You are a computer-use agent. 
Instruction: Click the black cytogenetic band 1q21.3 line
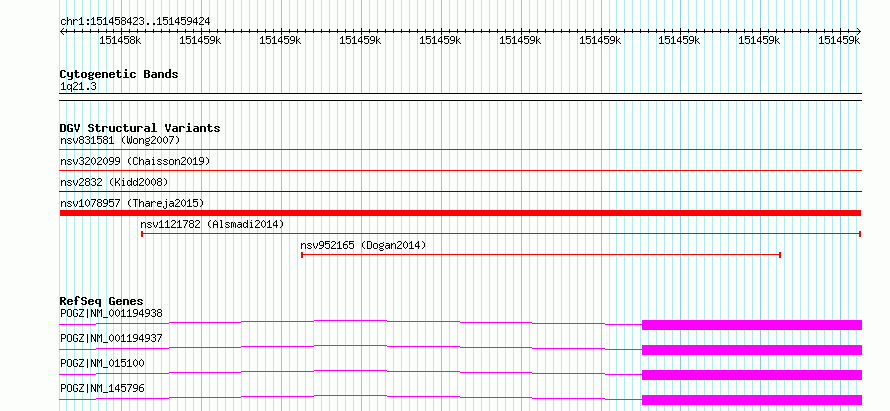[460, 97]
